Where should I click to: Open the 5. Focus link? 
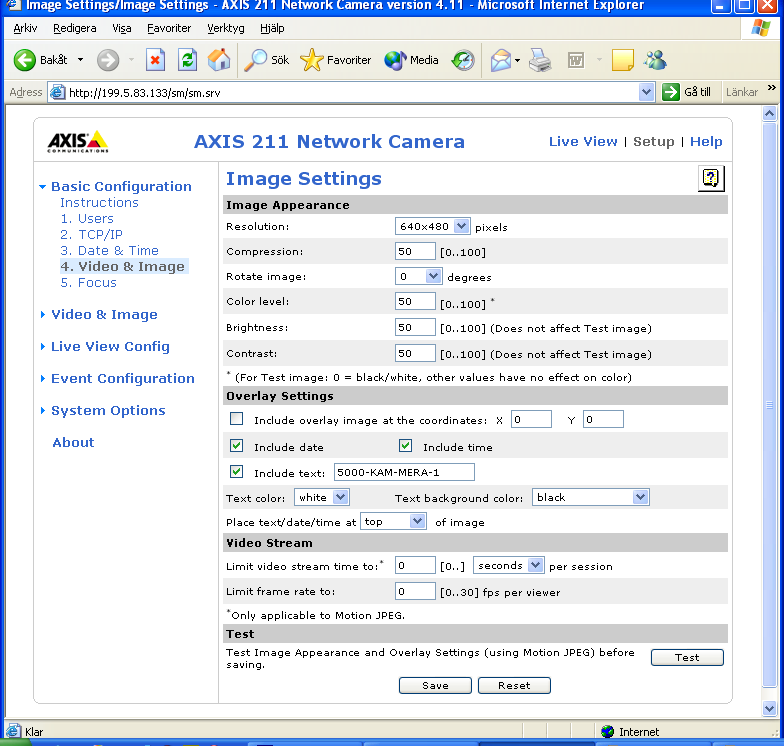pos(88,282)
